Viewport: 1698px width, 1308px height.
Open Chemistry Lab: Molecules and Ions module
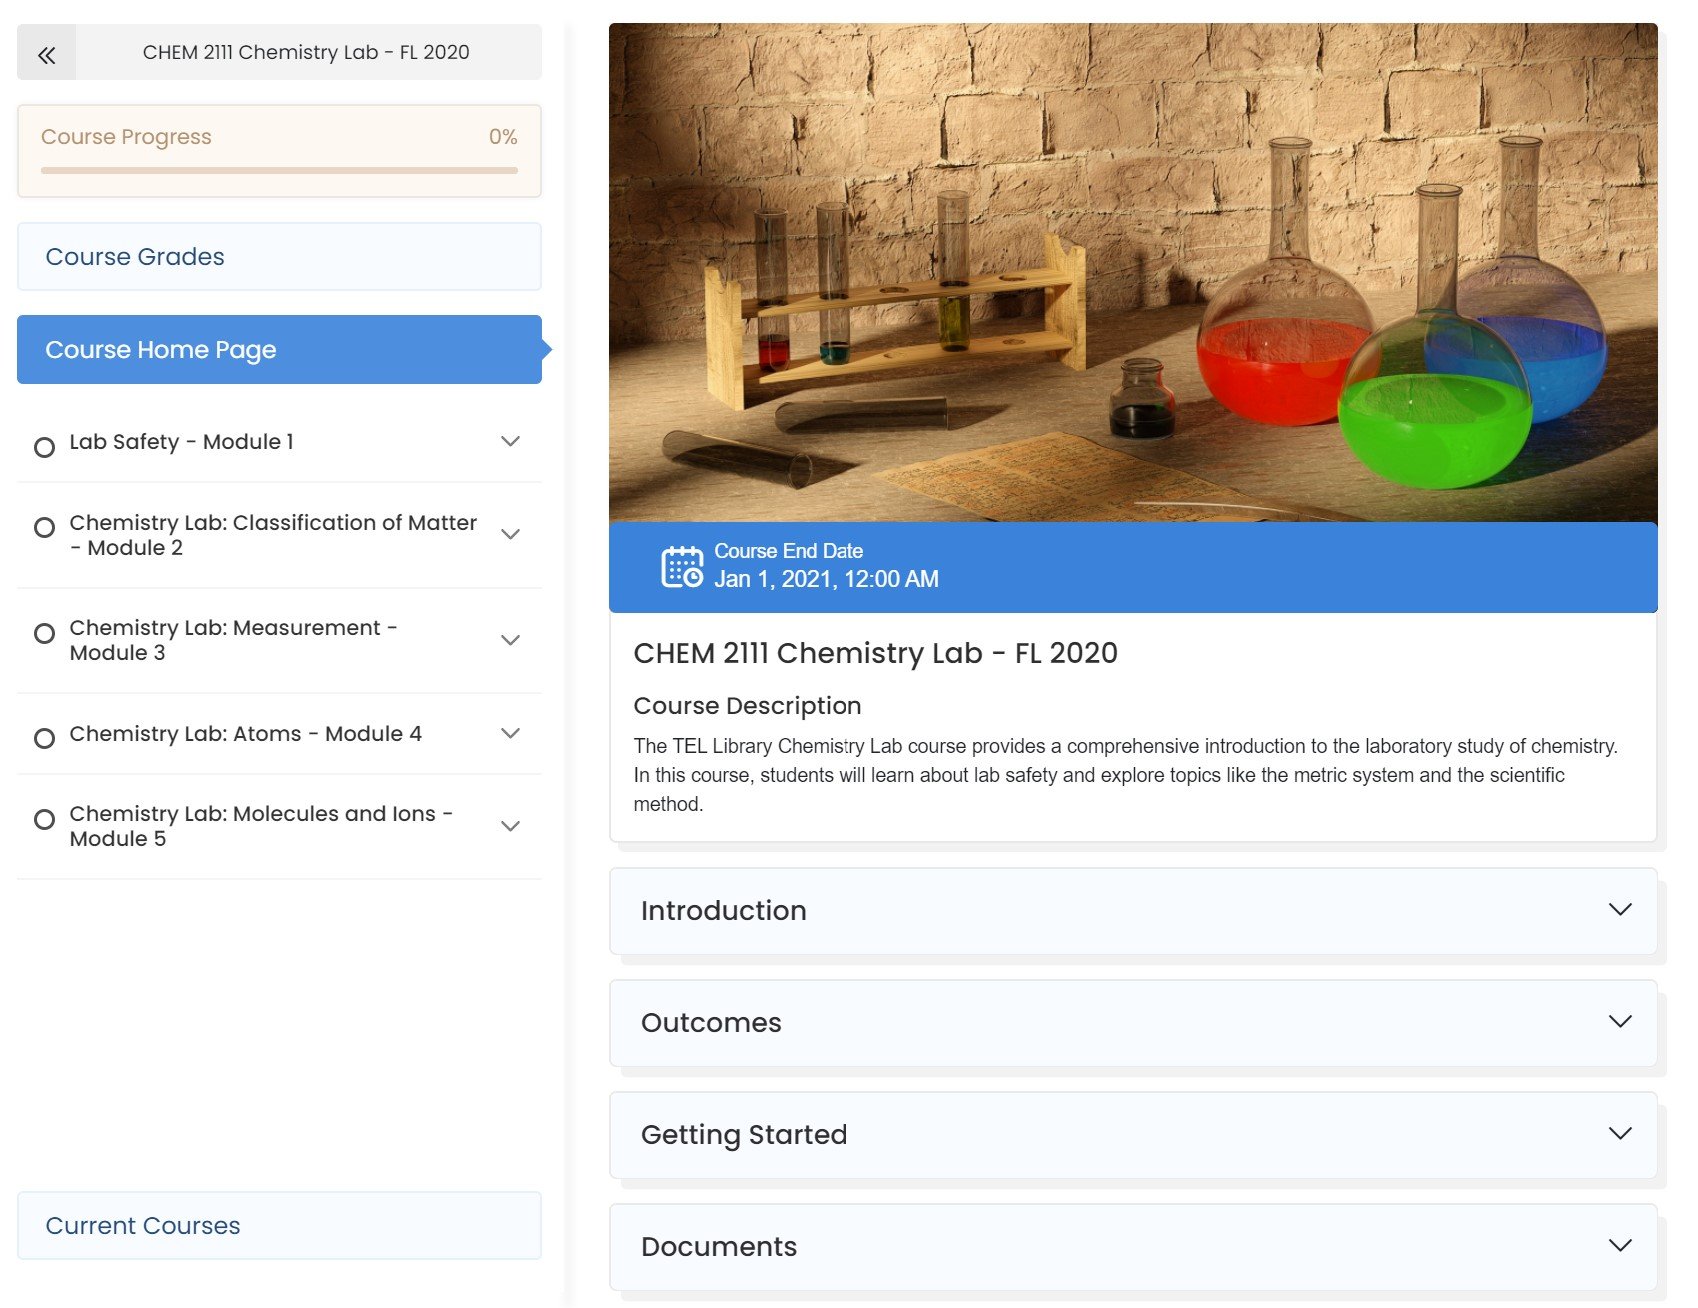pyautogui.click(x=261, y=826)
